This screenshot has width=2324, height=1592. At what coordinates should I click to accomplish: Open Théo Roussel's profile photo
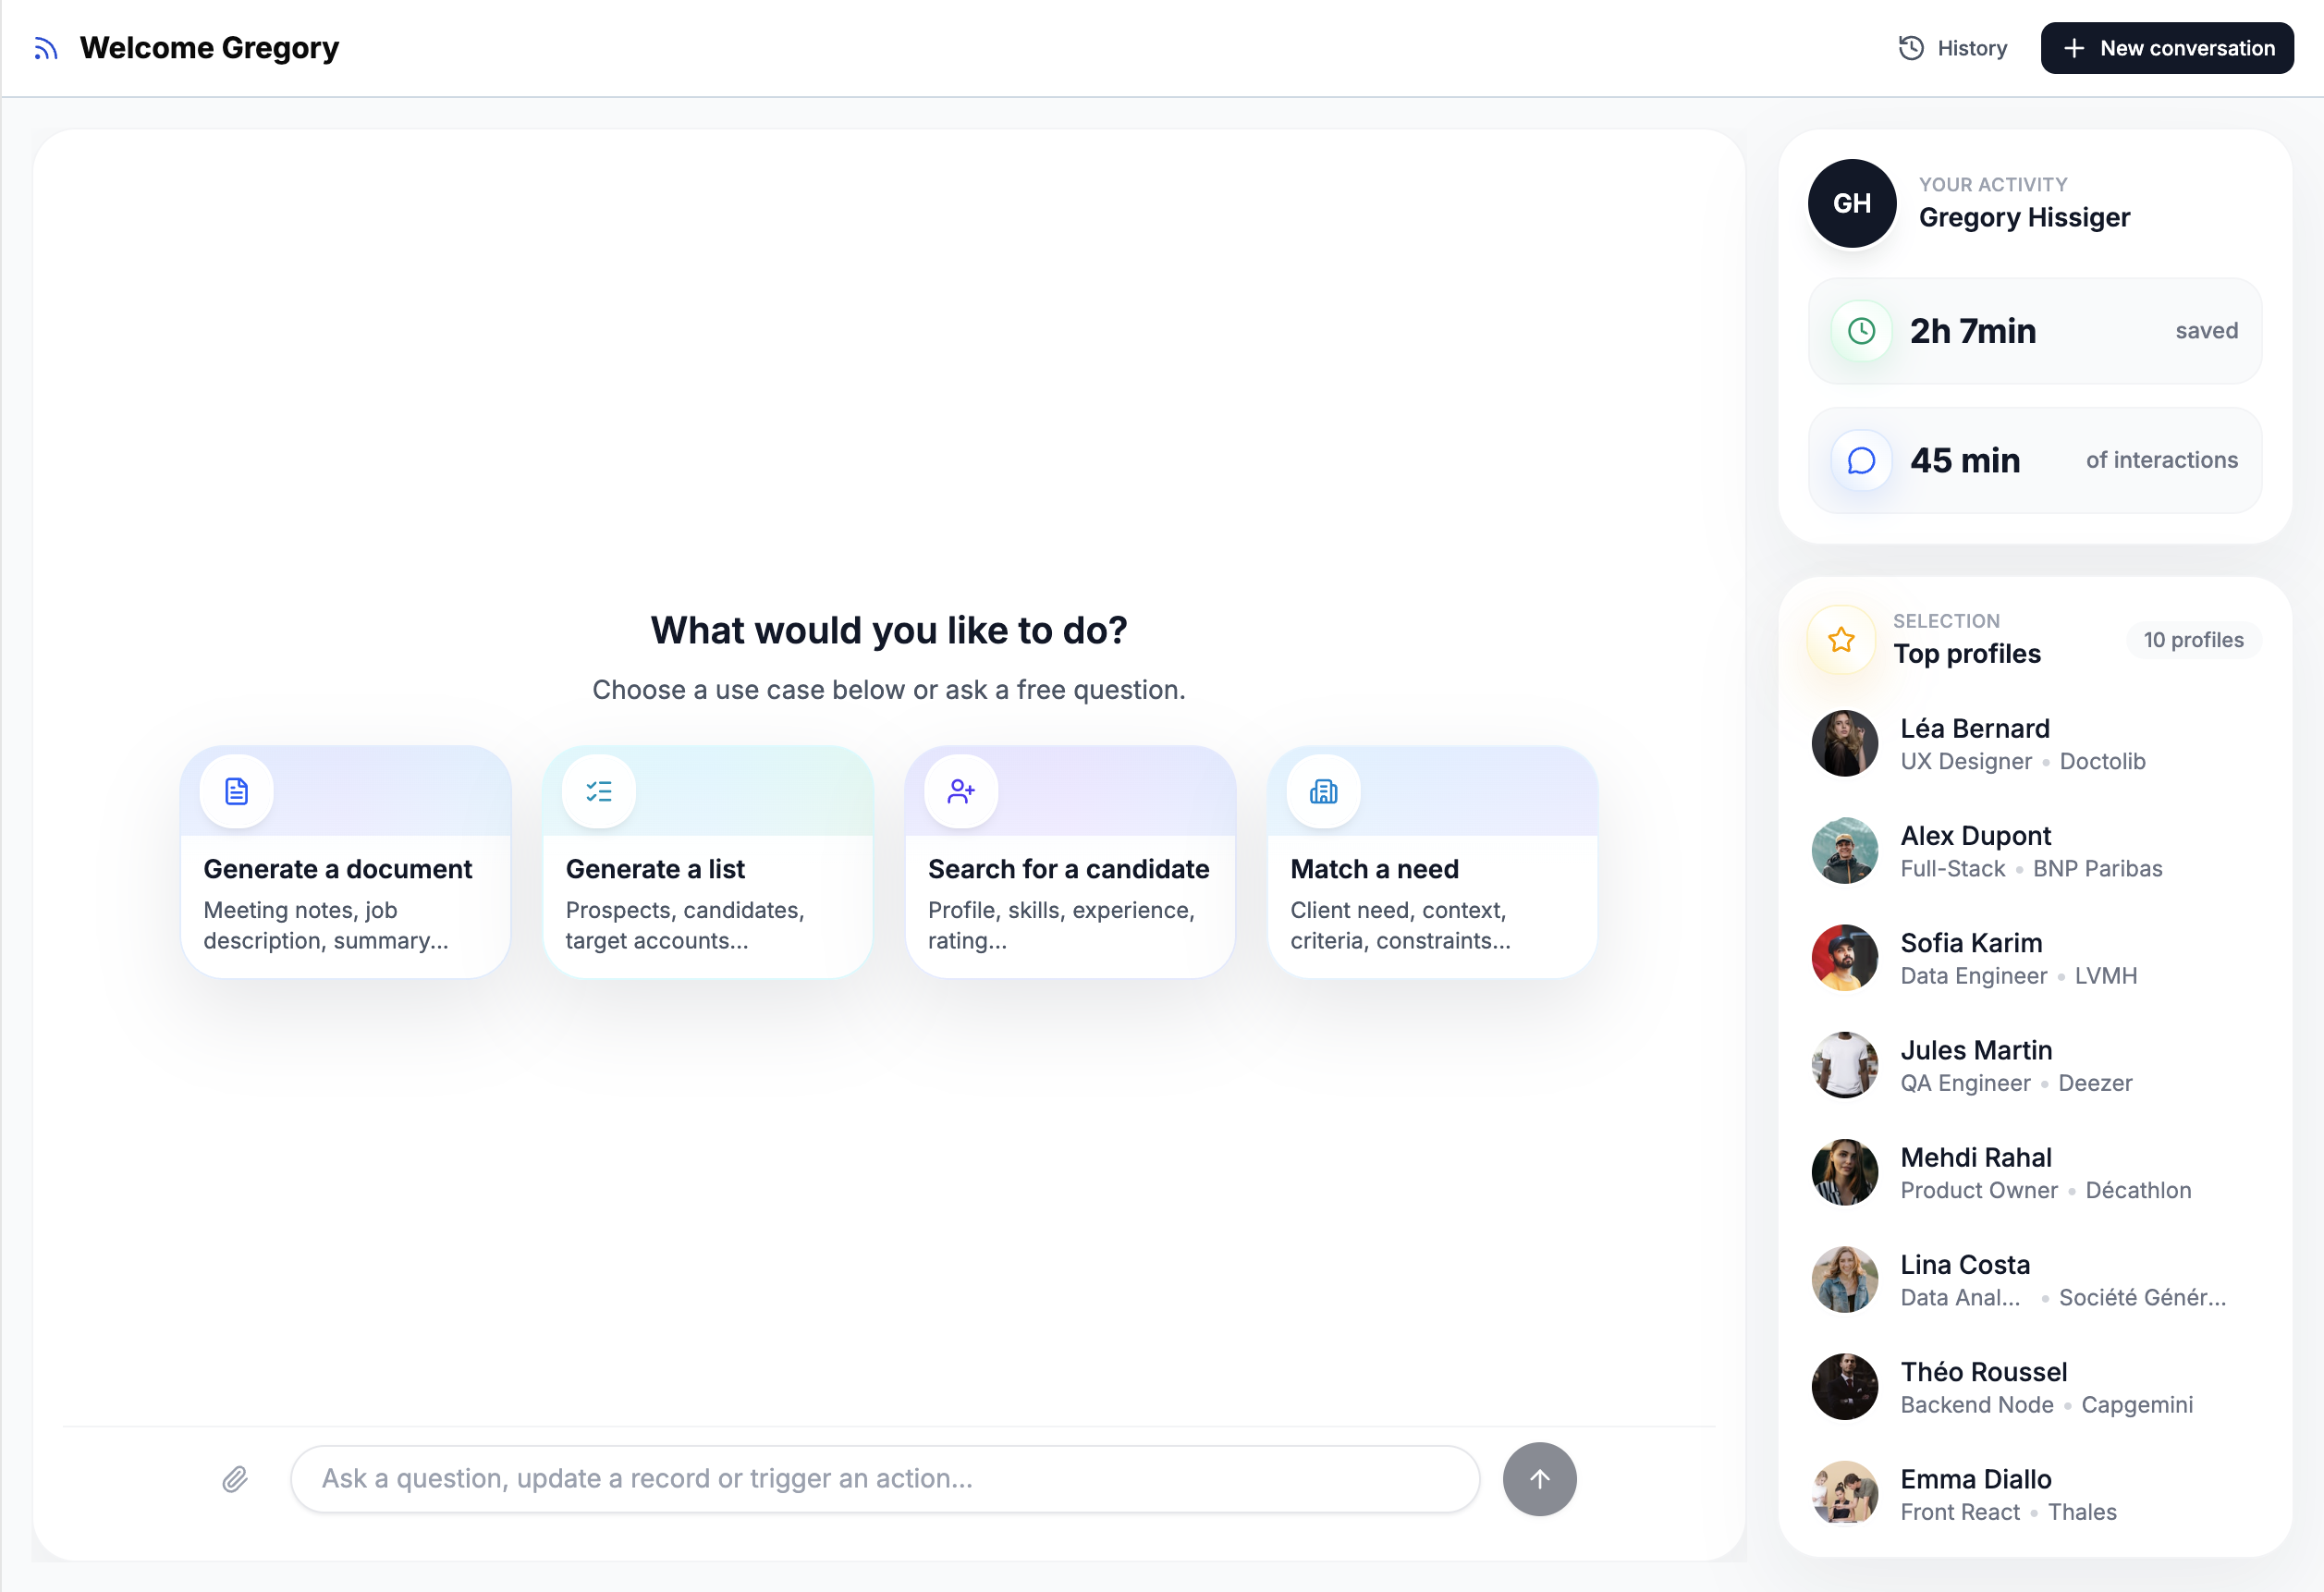(x=1844, y=1387)
